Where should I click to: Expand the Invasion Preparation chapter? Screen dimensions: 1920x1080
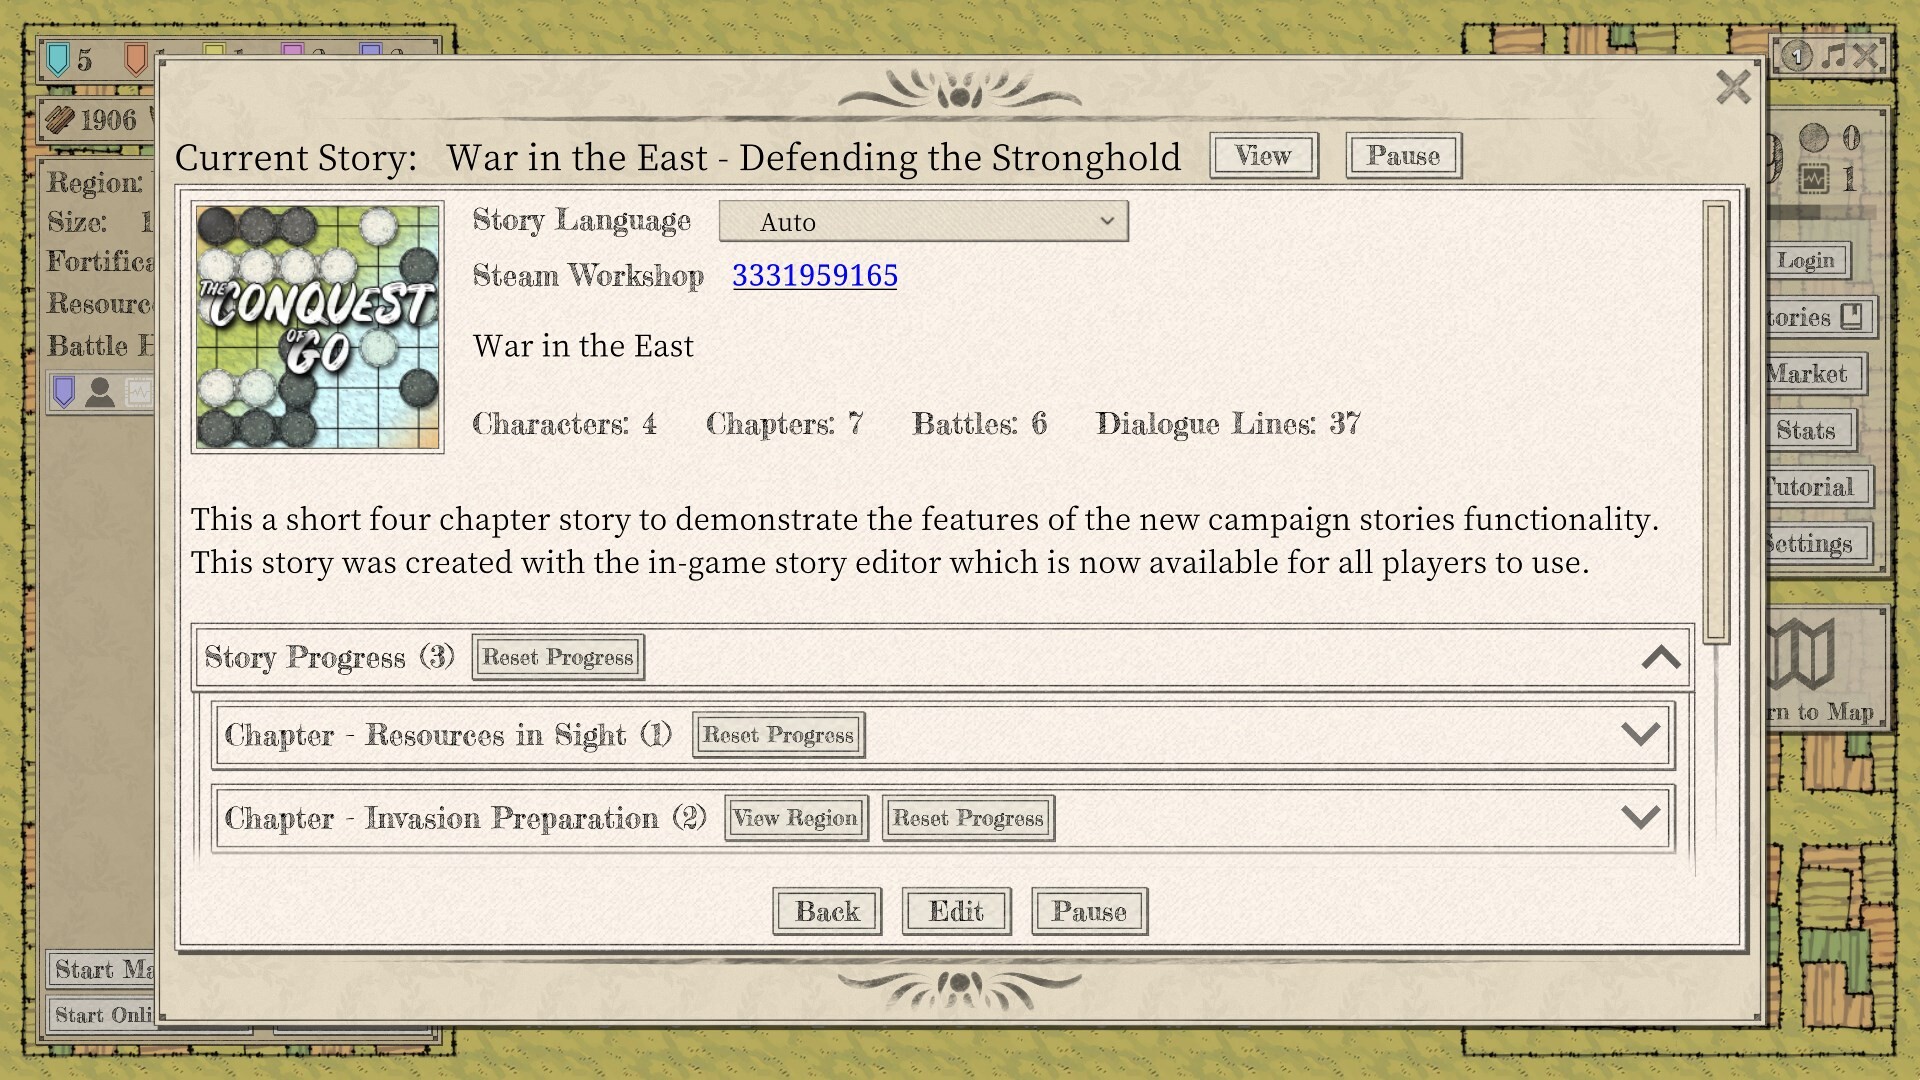(1640, 817)
